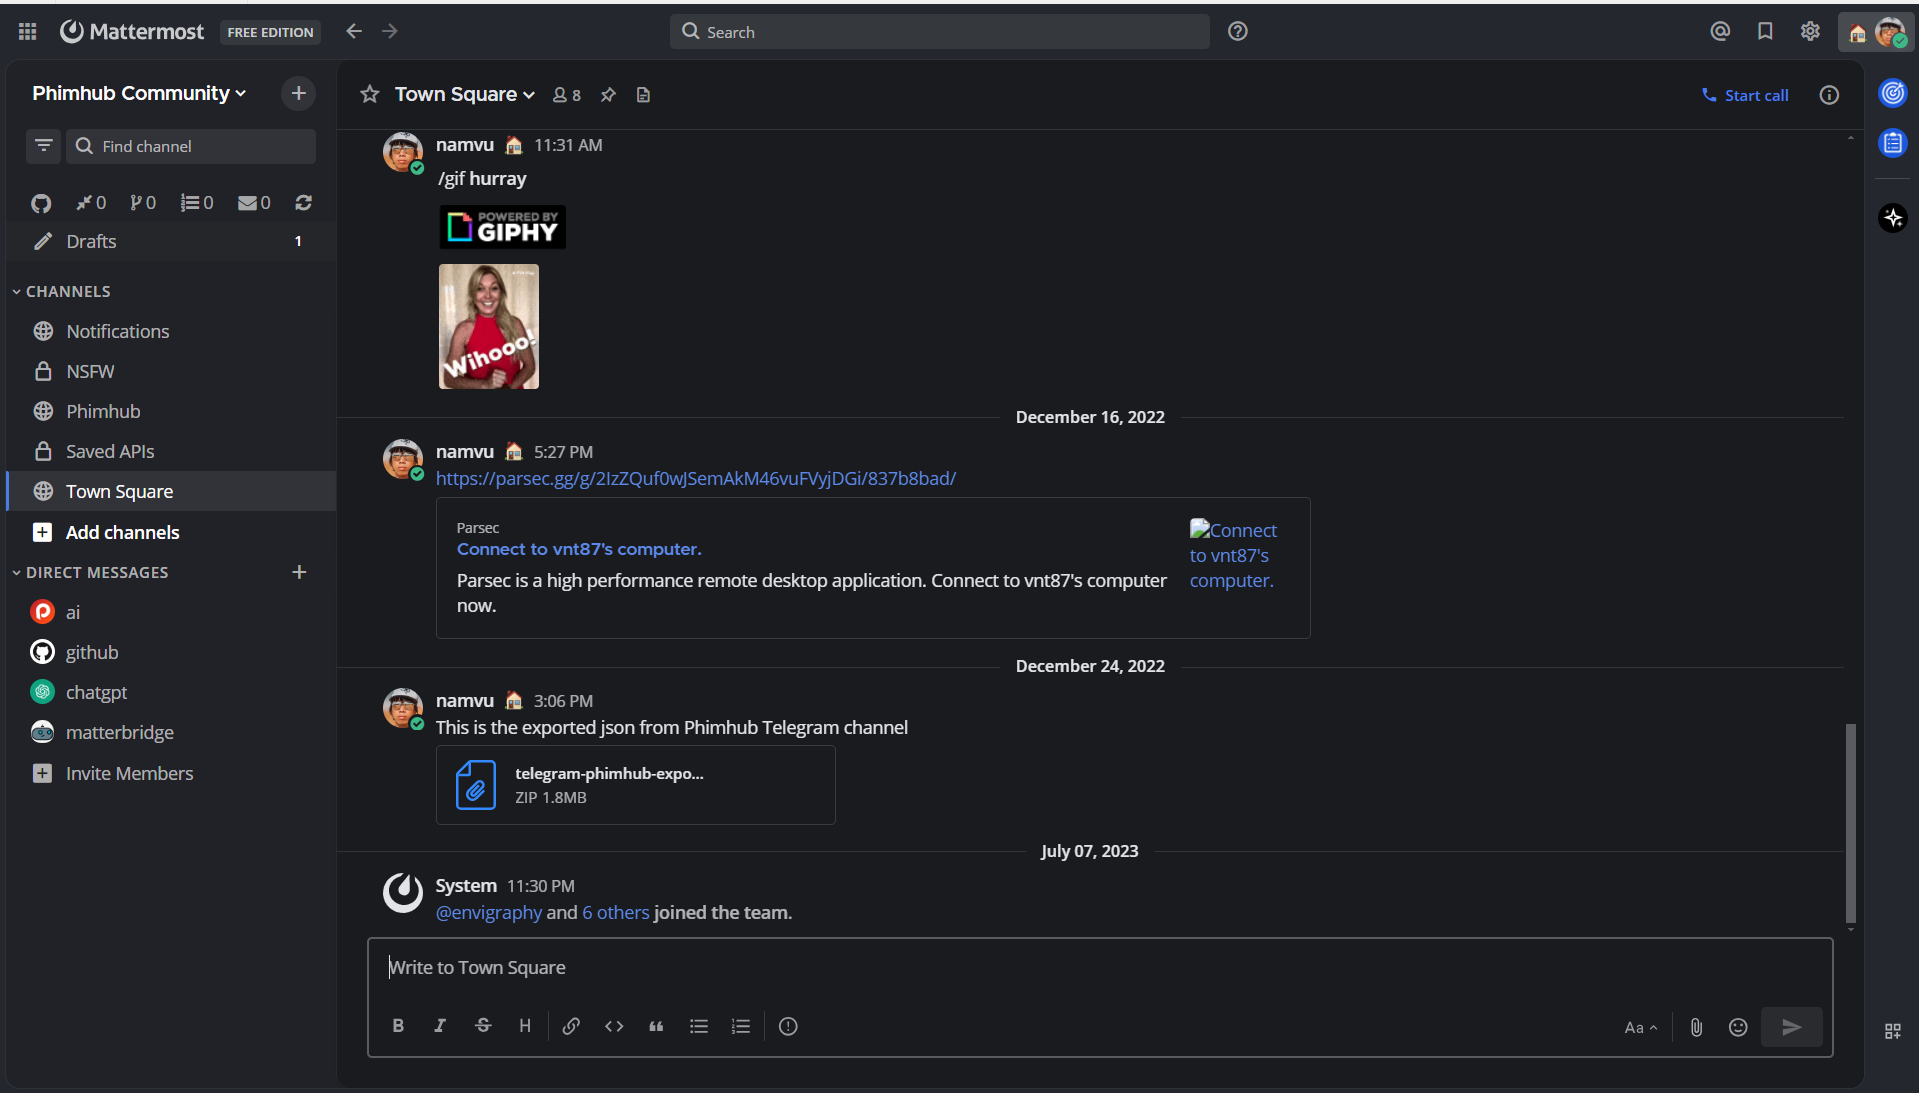Screen dimensions: 1919x1093
Task: Go forward in history with right arrow
Action: (x=390, y=32)
